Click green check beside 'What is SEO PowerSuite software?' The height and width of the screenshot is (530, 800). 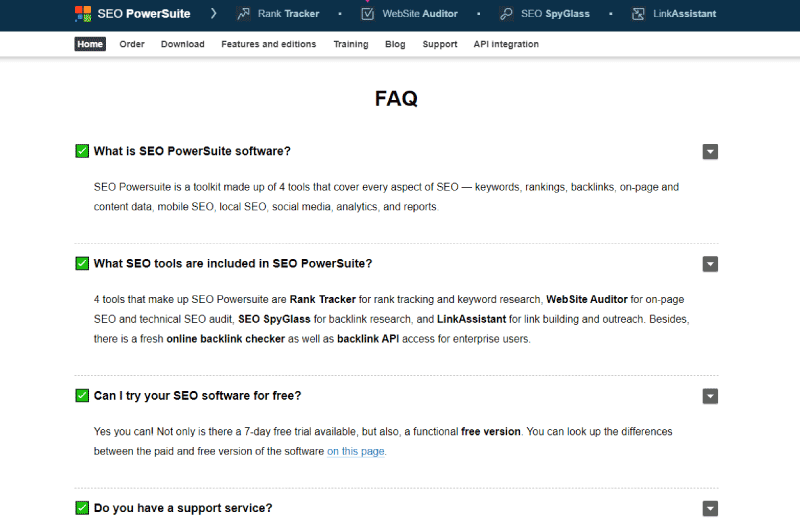point(82,151)
